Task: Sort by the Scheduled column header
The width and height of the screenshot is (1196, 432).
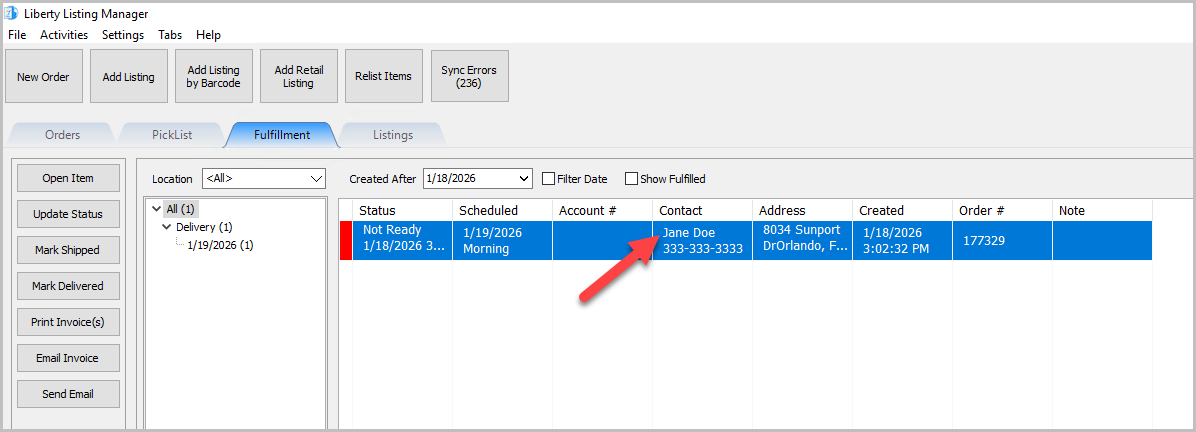Action: pyautogui.click(x=503, y=211)
